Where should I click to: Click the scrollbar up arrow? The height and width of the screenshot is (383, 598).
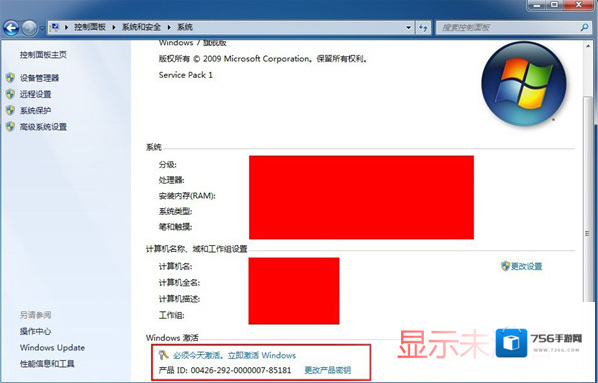[588, 46]
